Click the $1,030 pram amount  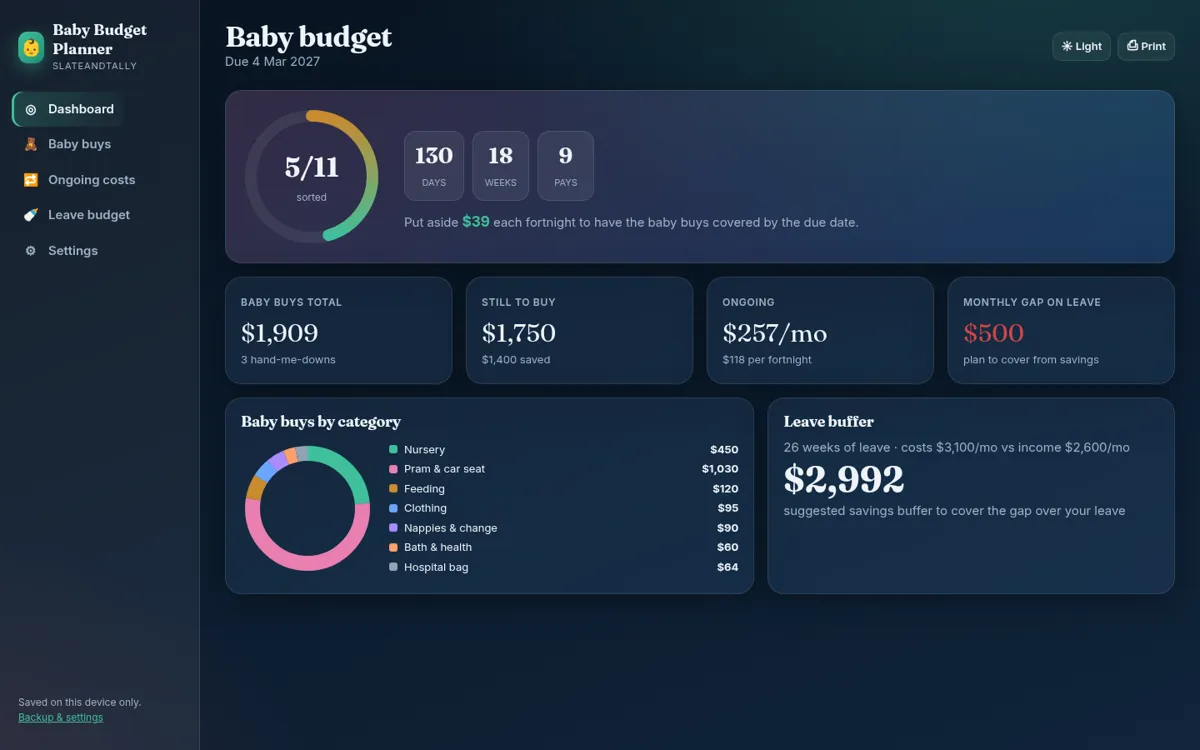720,469
